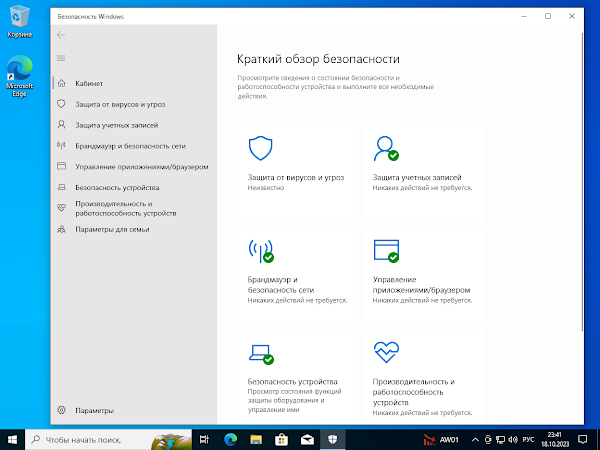Click the large shield icon on virus protection card
Image resolution: width=600 pixels, height=450 pixels.
pos(260,148)
